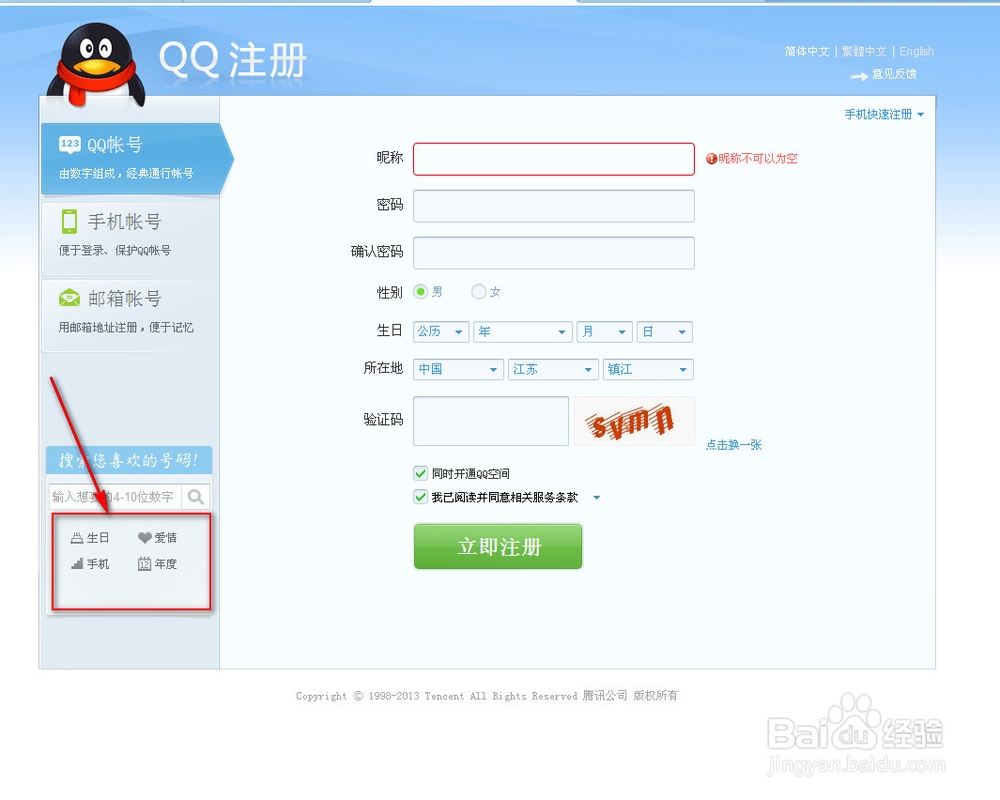The image size is (1000, 800).
Task: Click into the 确认密码 field
Action: point(554,253)
